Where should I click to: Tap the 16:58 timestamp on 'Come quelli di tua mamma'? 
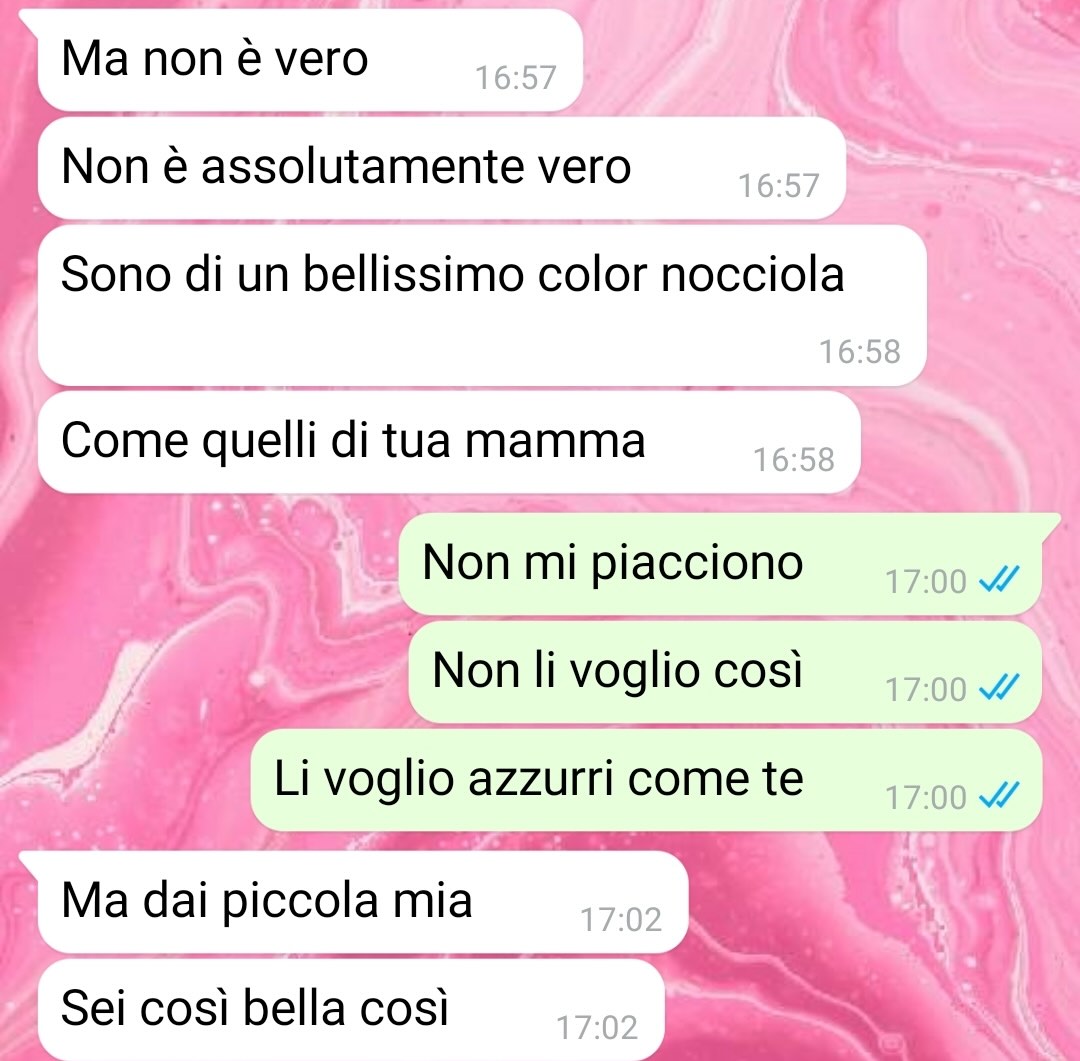794,460
